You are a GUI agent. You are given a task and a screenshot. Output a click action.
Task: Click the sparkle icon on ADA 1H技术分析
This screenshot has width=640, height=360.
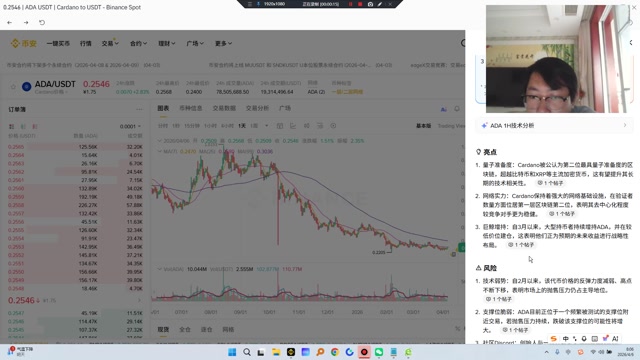point(484,126)
